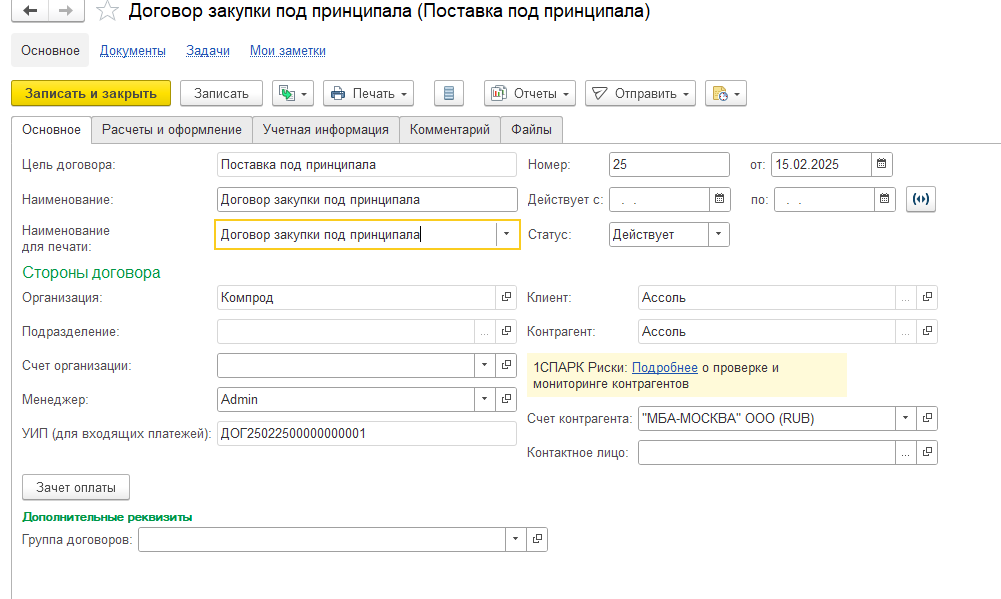Expand the Менеджер Admin dropdown
The width and height of the screenshot is (1001, 599).
click(485, 399)
